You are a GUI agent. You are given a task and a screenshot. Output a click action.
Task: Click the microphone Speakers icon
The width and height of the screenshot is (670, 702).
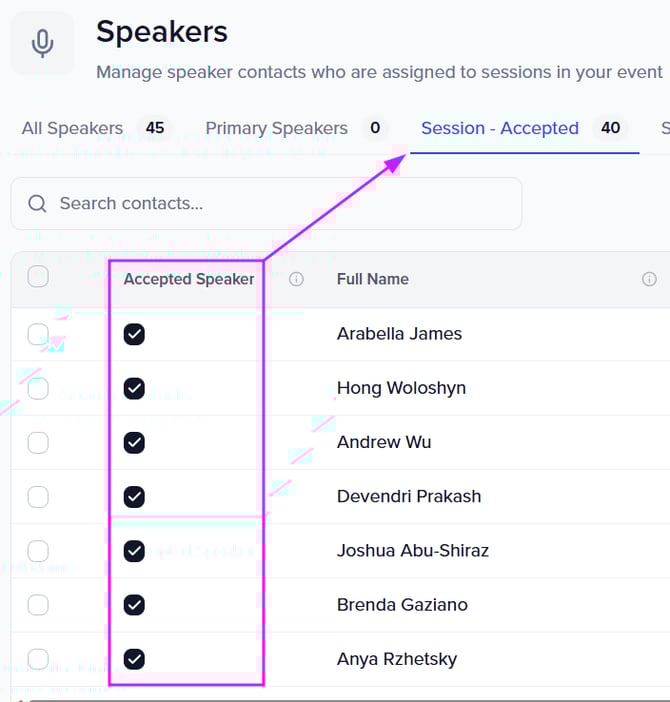pyautogui.click(x=42, y=43)
